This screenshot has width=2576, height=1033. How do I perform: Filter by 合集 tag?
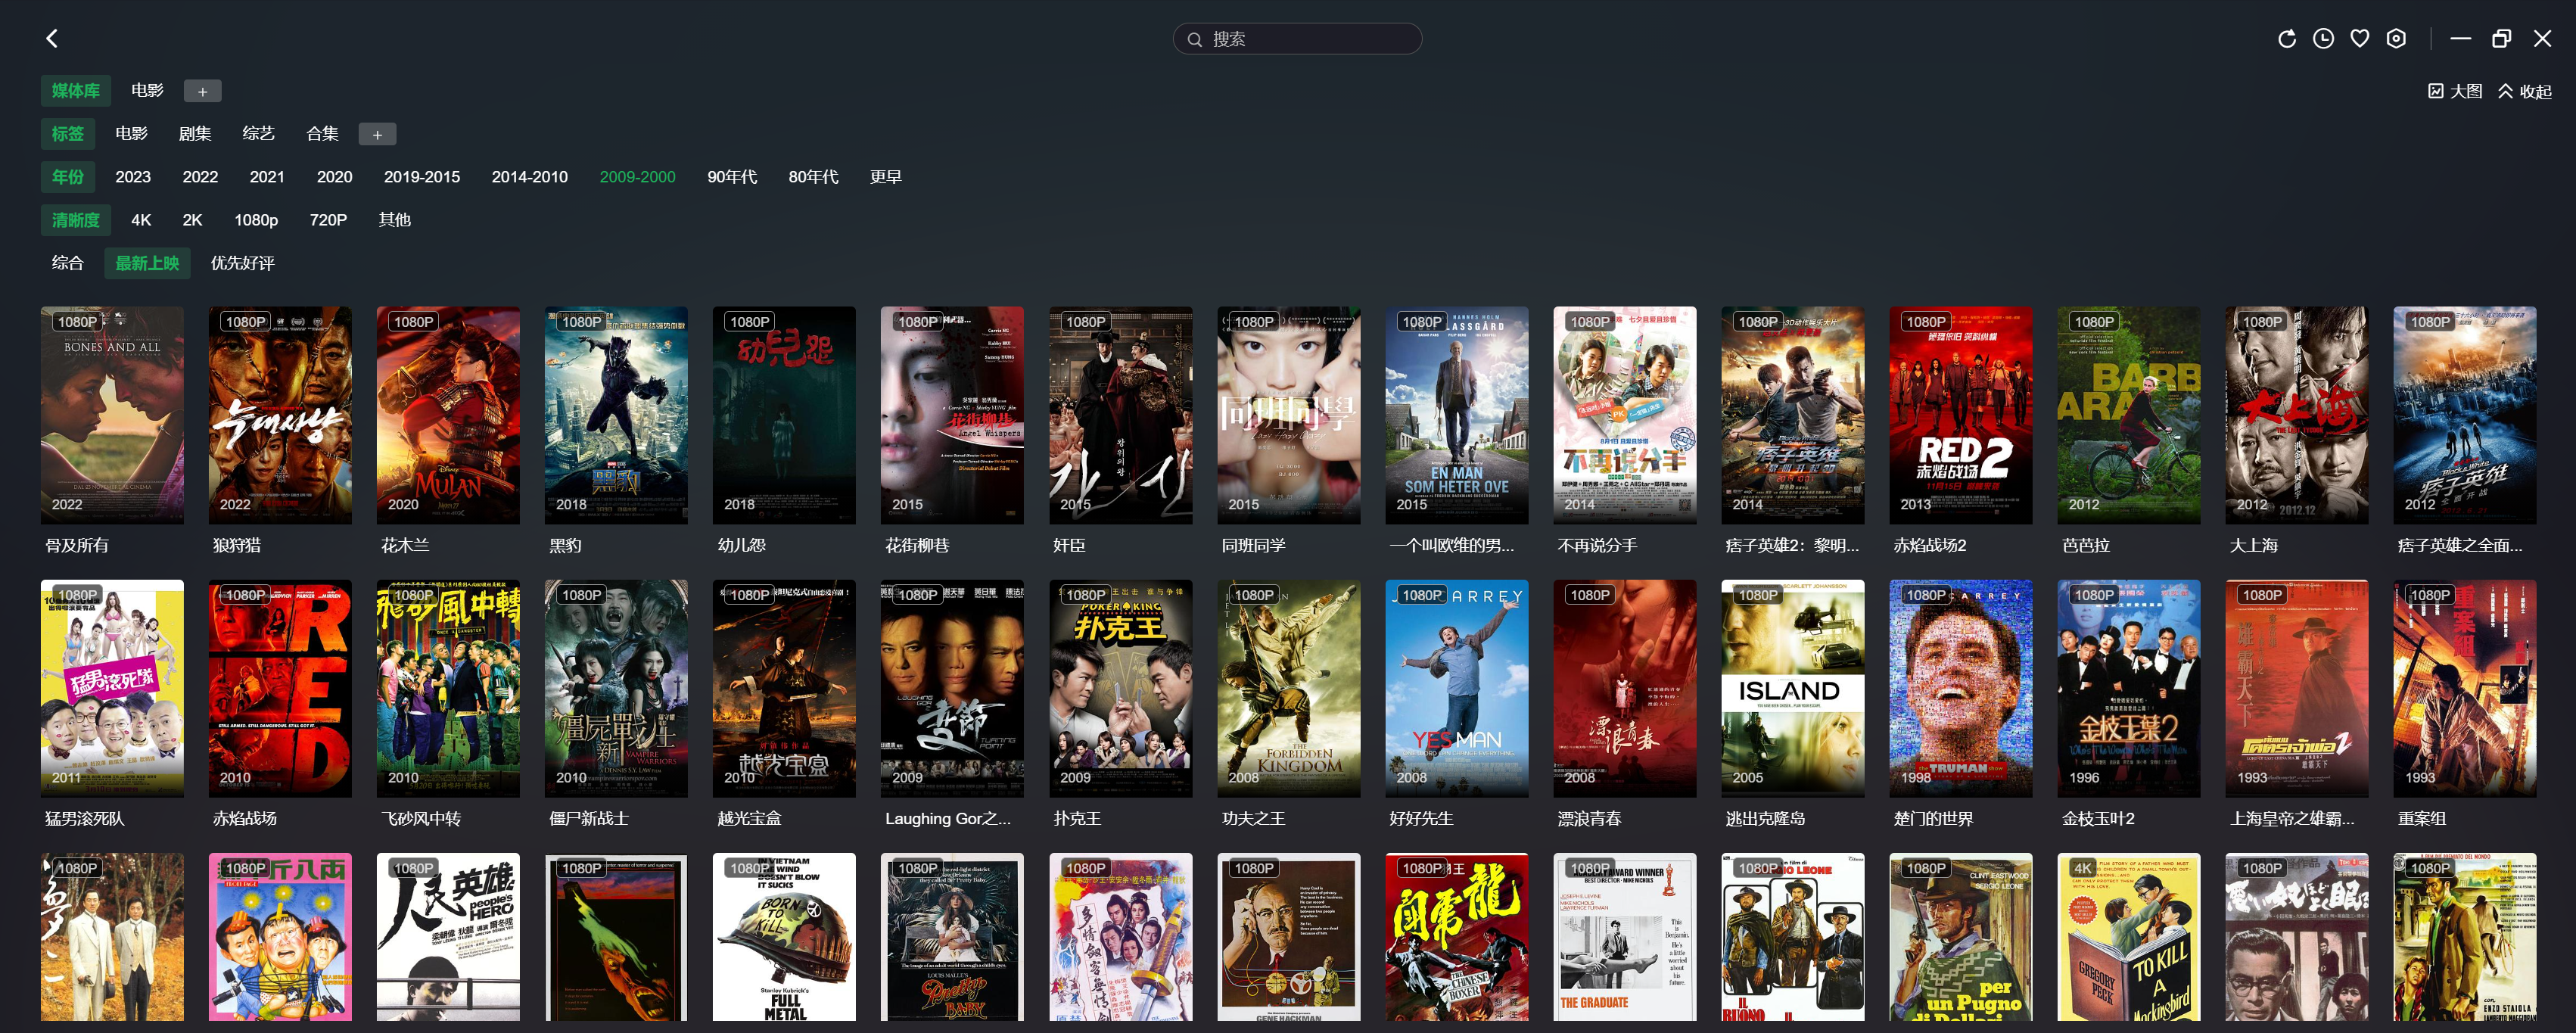coord(322,134)
